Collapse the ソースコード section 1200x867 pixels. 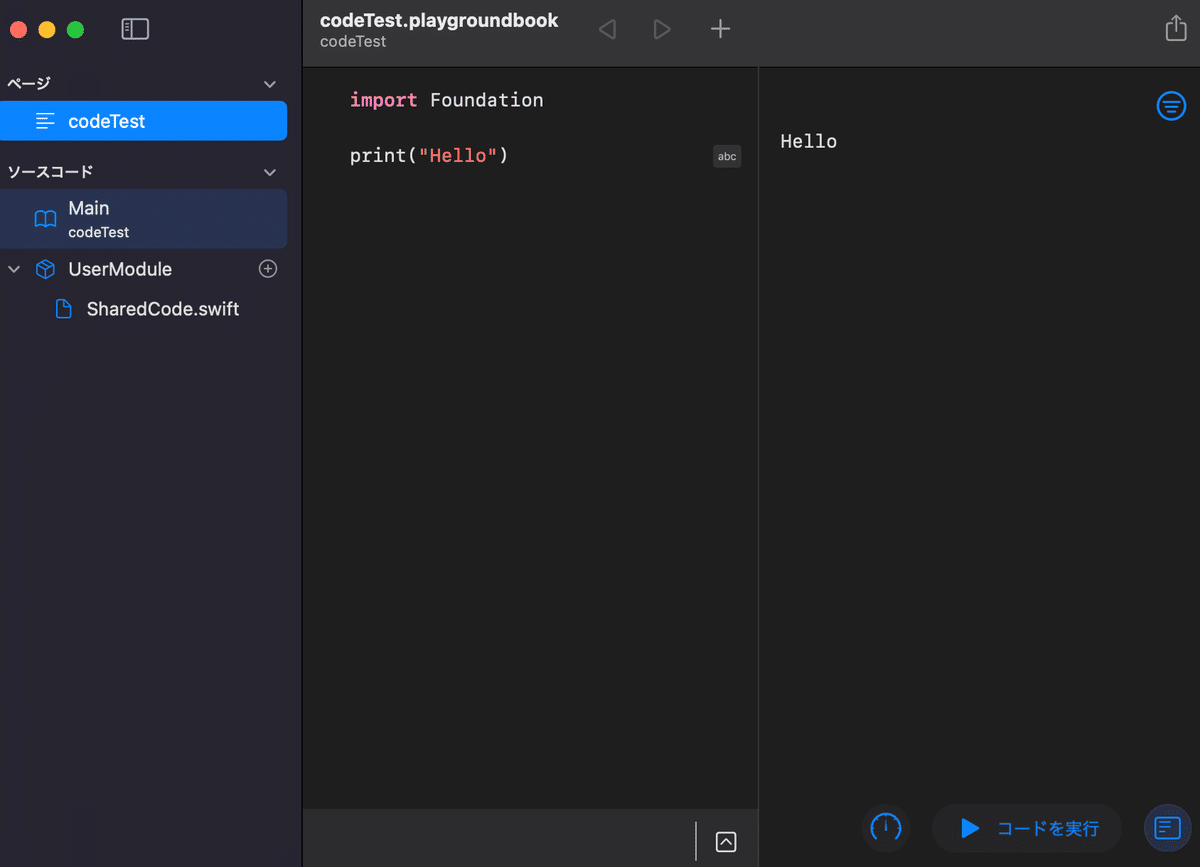269,172
